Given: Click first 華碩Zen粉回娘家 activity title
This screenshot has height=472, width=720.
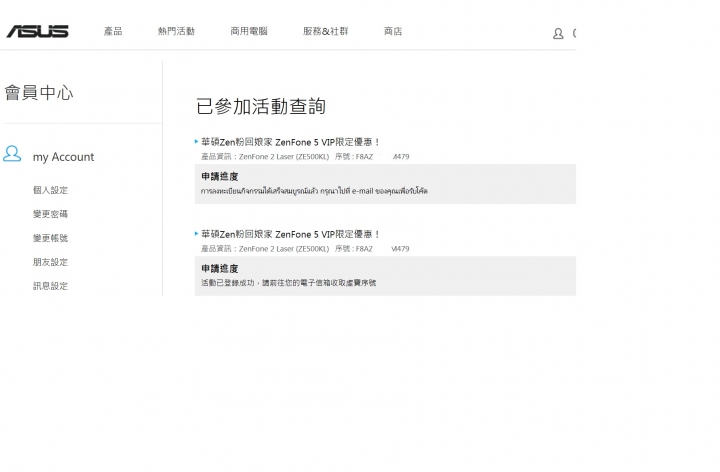Looking at the screenshot, I should point(290,142).
